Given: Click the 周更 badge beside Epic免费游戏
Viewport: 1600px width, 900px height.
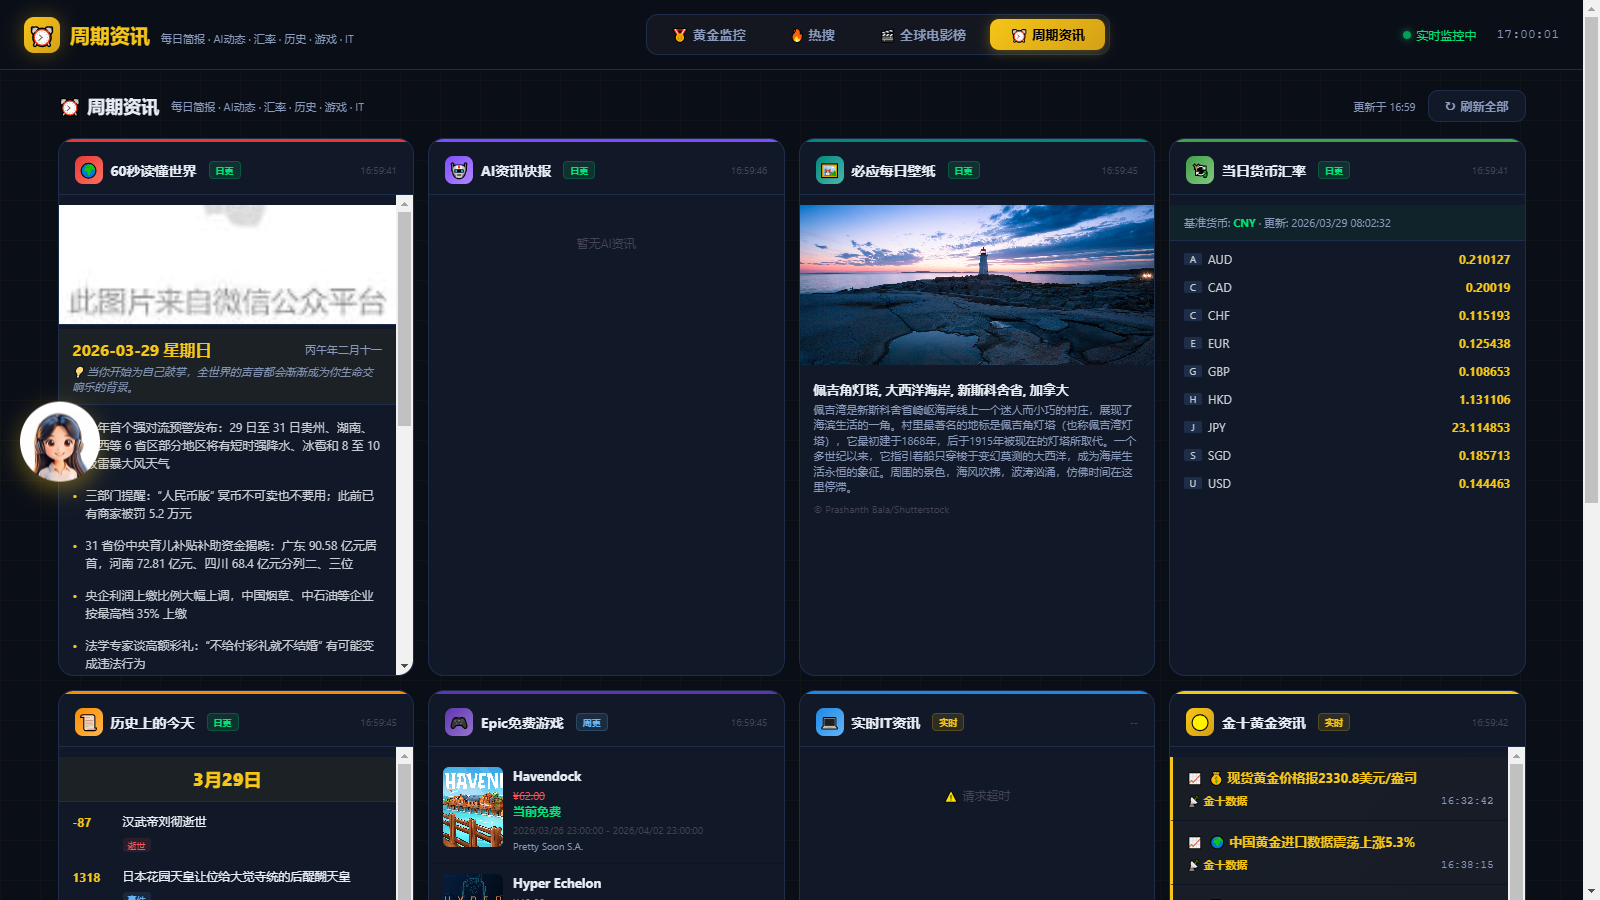Looking at the screenshot, I should pos(592,723).
